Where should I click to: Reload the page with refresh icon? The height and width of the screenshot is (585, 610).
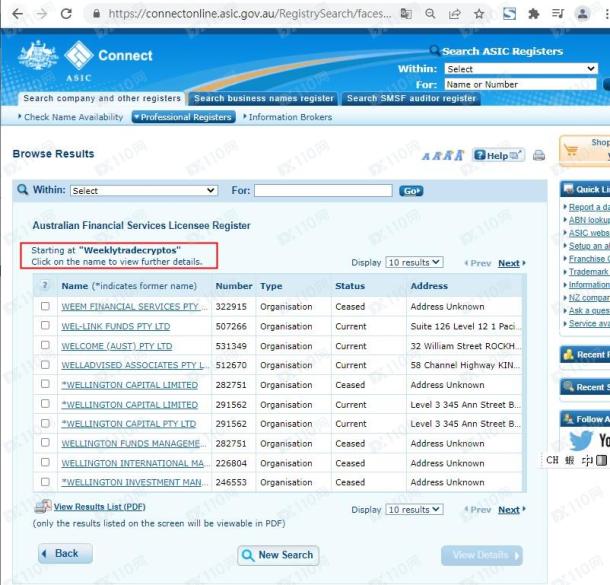pyautogui.click(x=66, y=14)
